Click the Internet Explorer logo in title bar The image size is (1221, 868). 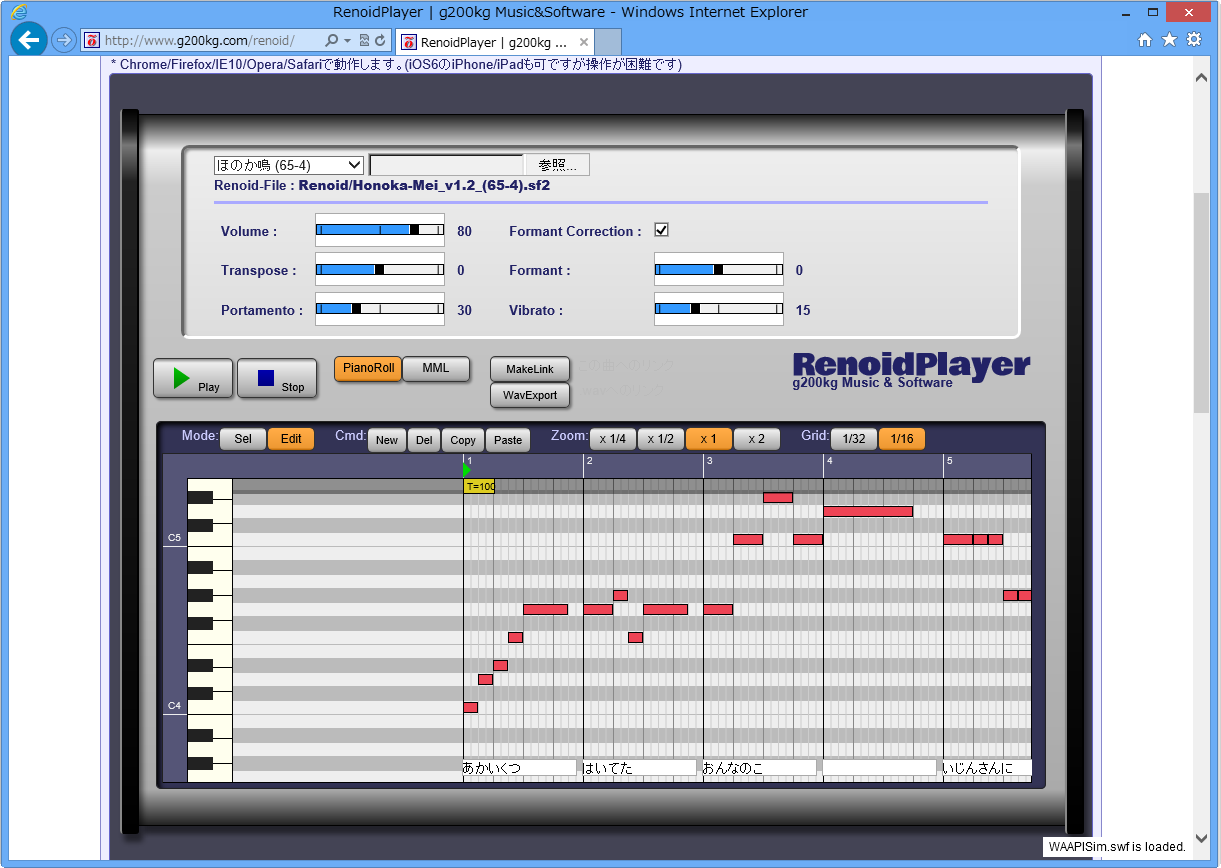[19, 12]
